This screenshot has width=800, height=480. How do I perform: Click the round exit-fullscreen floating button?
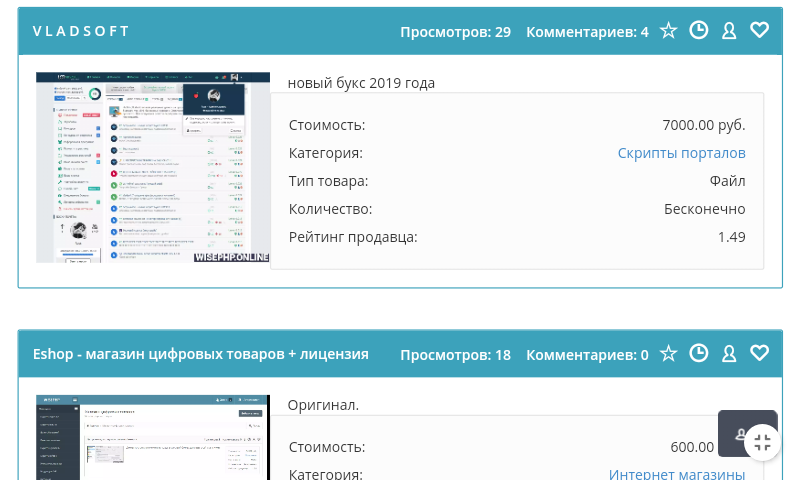pos(762,442)
